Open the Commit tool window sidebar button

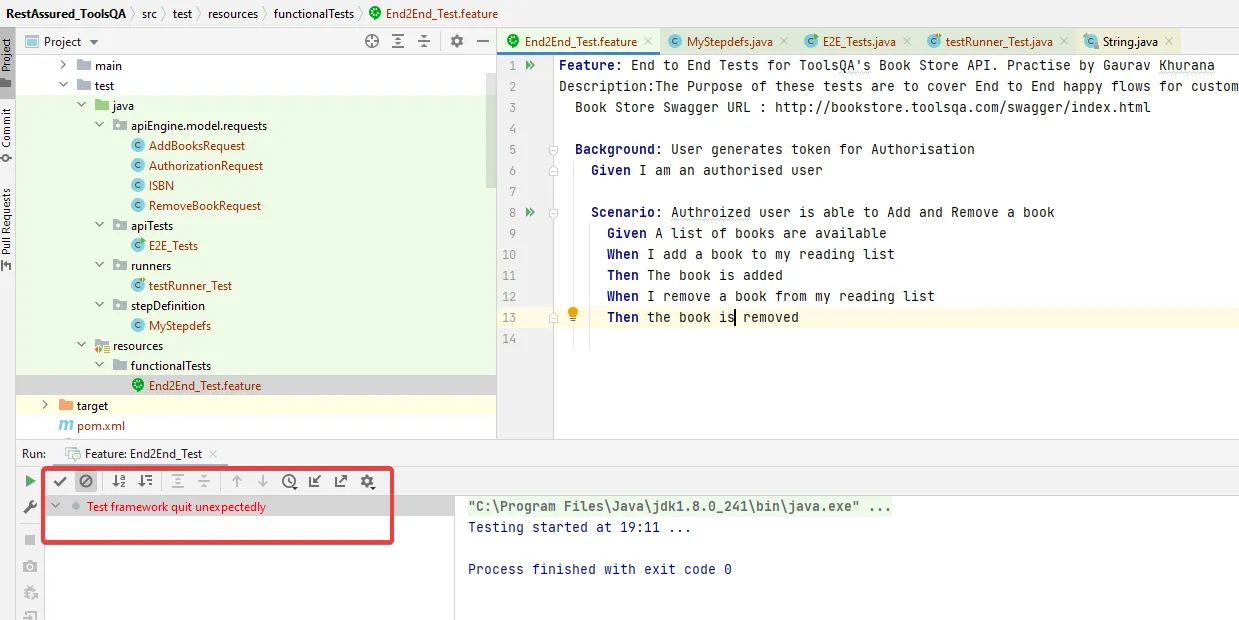(x=7, y=128)
